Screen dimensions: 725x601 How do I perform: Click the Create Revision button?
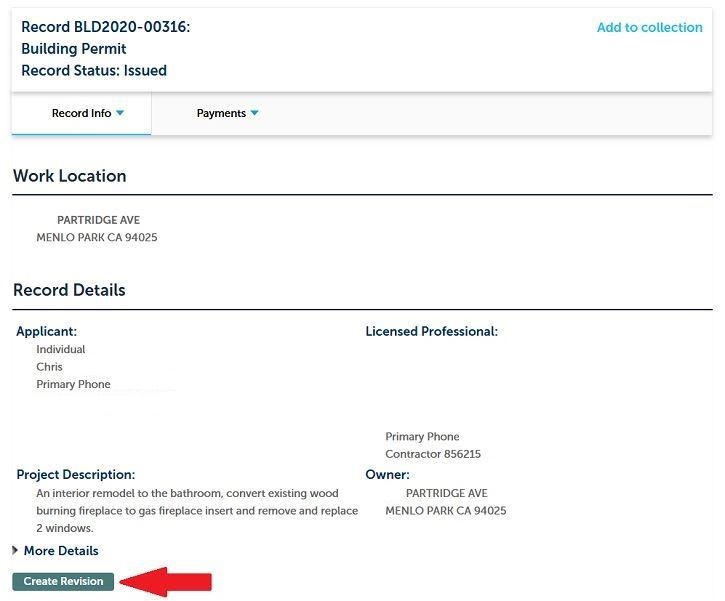[63, 581]
